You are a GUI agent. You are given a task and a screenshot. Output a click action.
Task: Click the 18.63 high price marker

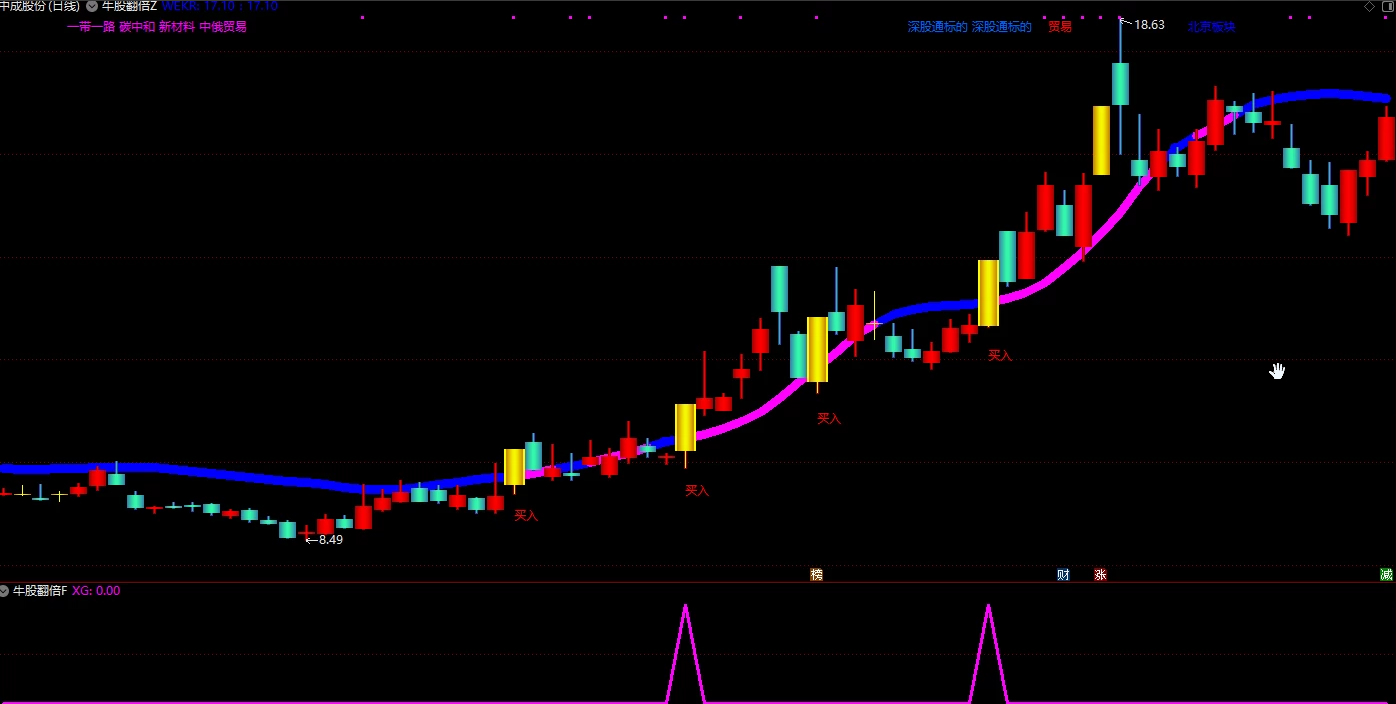(1148, 25)
